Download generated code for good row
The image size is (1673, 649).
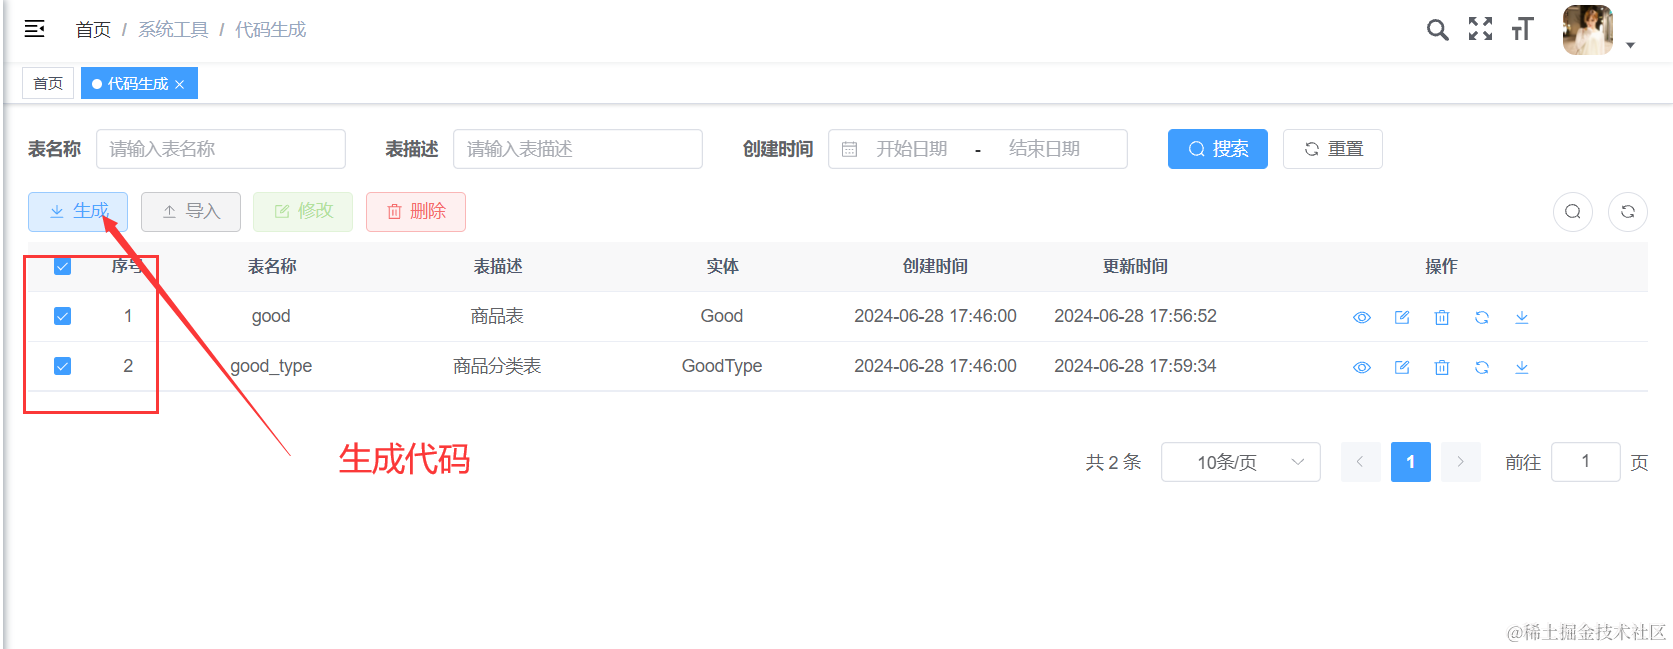[1521, 317]
